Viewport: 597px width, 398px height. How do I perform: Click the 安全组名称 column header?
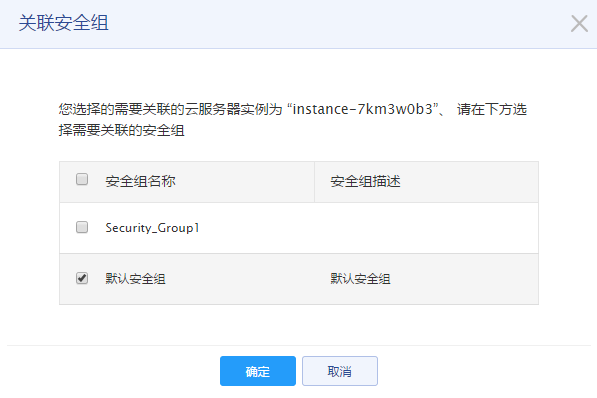140,181
